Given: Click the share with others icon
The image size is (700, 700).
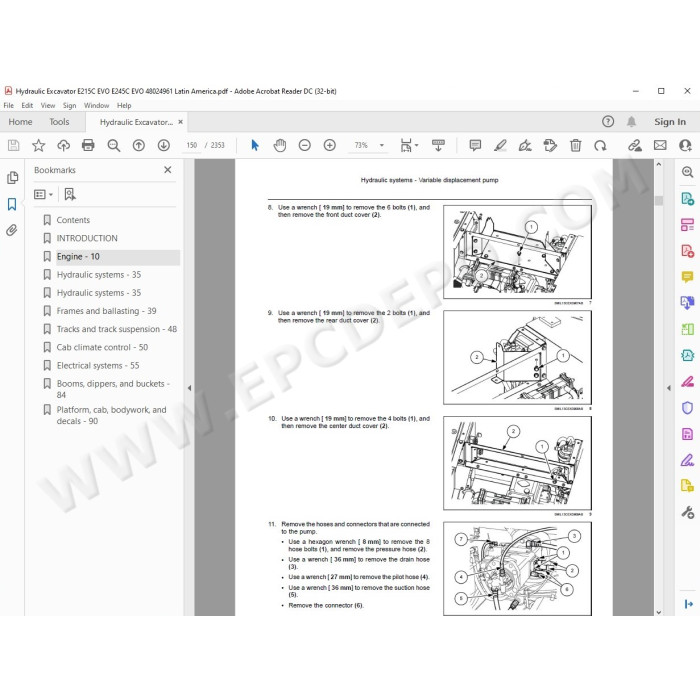Looking at the screenshot, I should point(685,145).
